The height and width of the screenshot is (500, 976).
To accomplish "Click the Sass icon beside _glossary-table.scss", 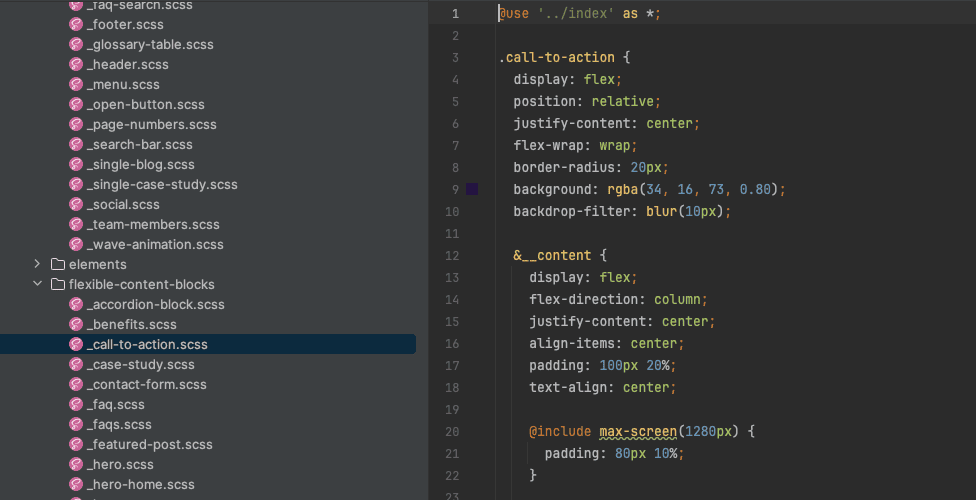I will pos(76,45).
